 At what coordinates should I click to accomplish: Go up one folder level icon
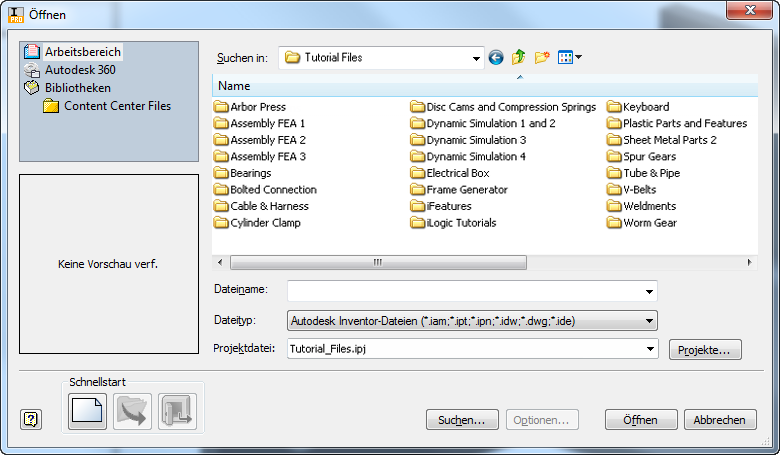[x=518, y=57]
